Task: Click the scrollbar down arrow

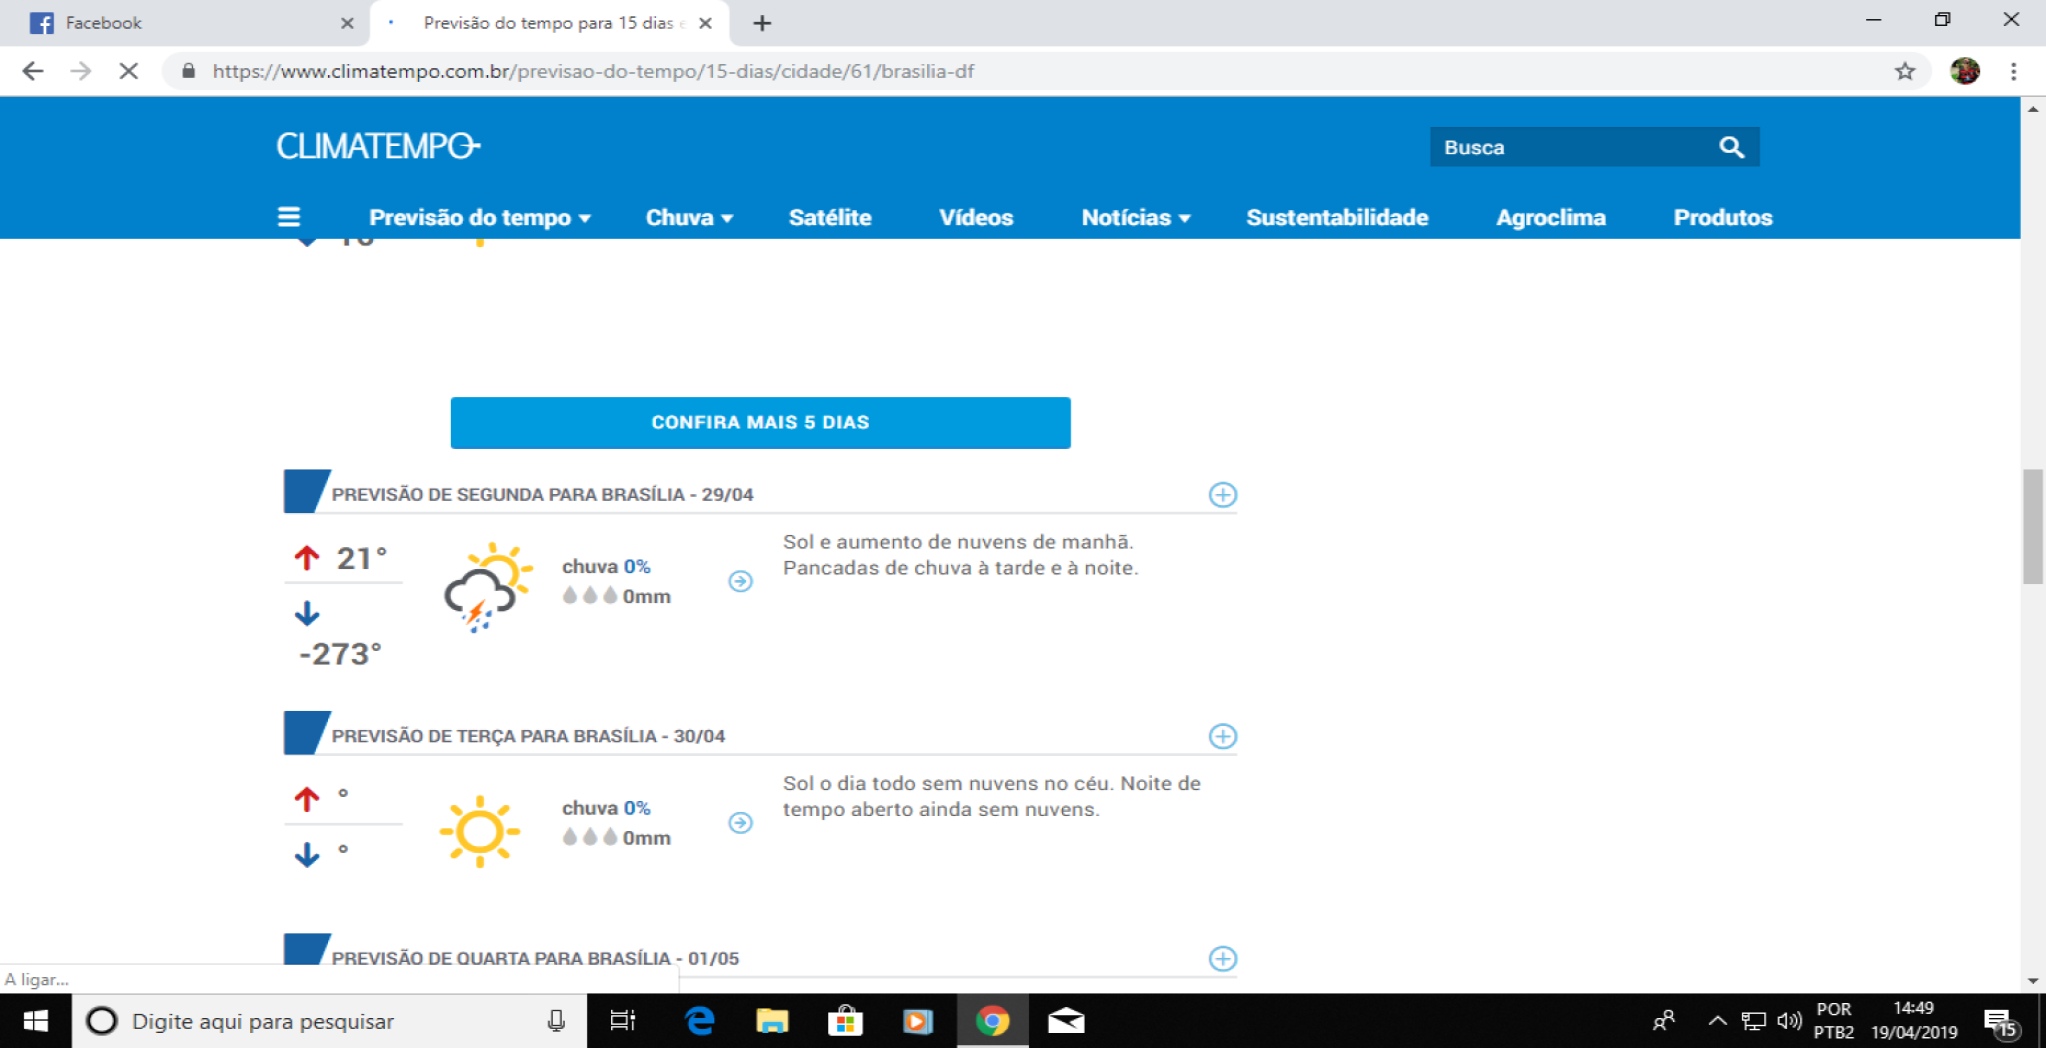Action: (x=2032, y=981)
